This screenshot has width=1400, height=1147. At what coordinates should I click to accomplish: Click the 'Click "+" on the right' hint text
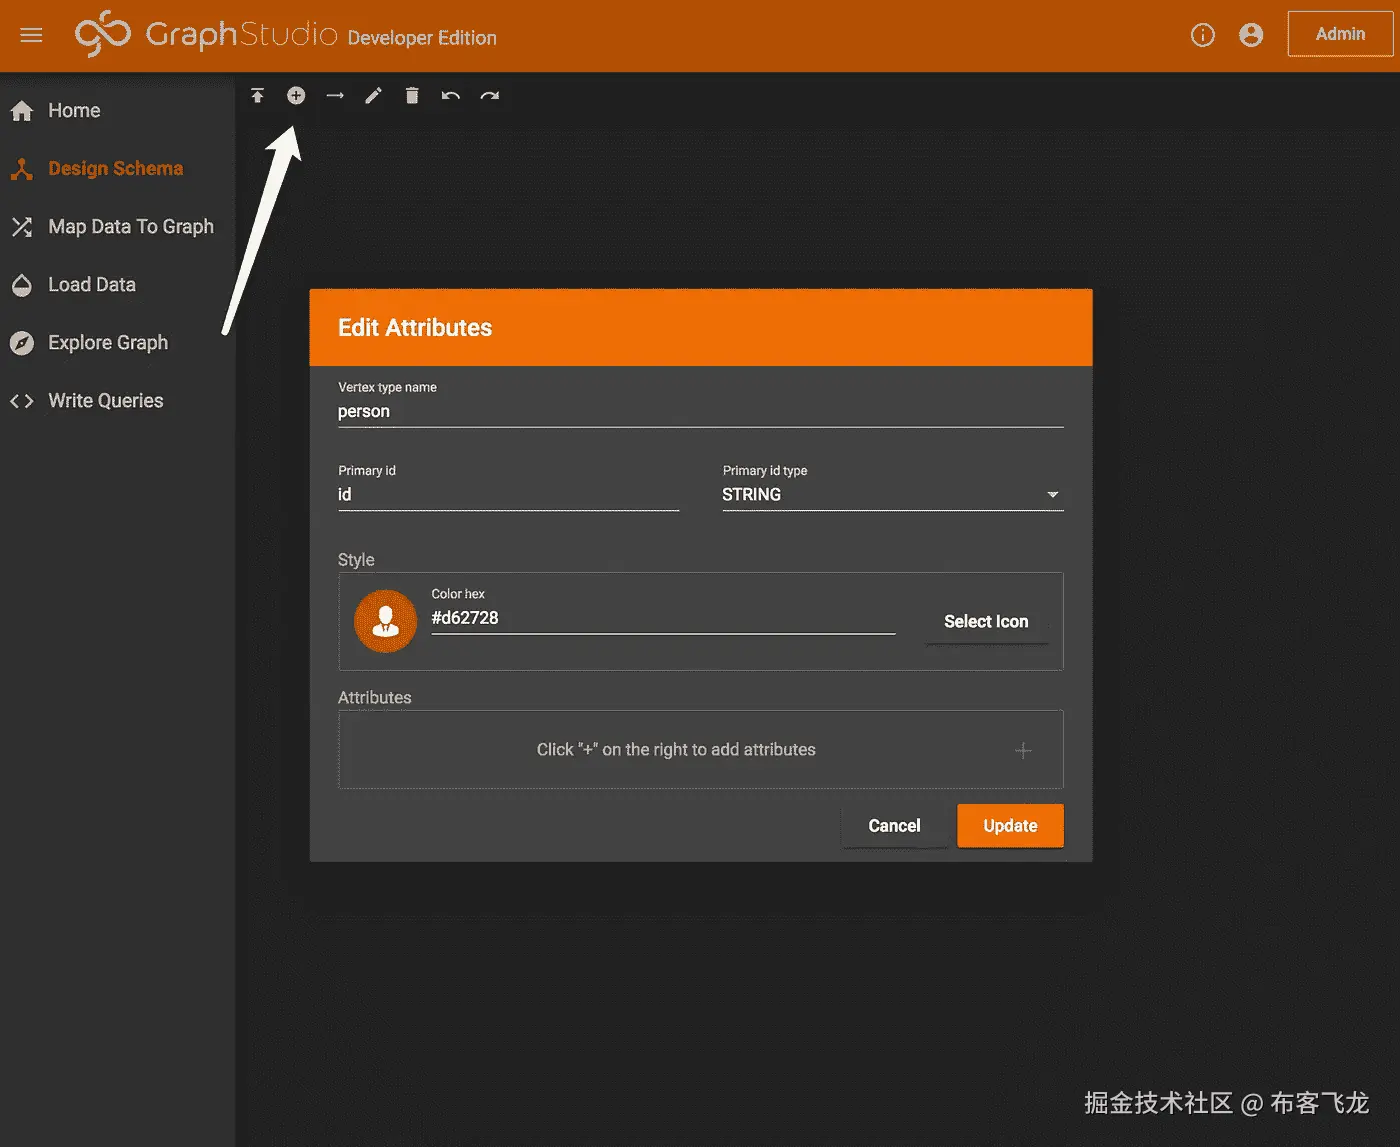click(x=676, y=750)
